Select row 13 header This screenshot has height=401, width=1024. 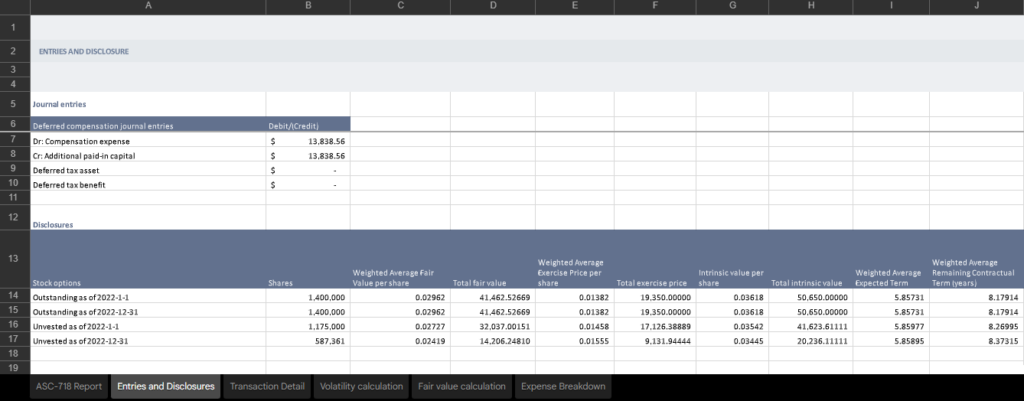(14, 259)
